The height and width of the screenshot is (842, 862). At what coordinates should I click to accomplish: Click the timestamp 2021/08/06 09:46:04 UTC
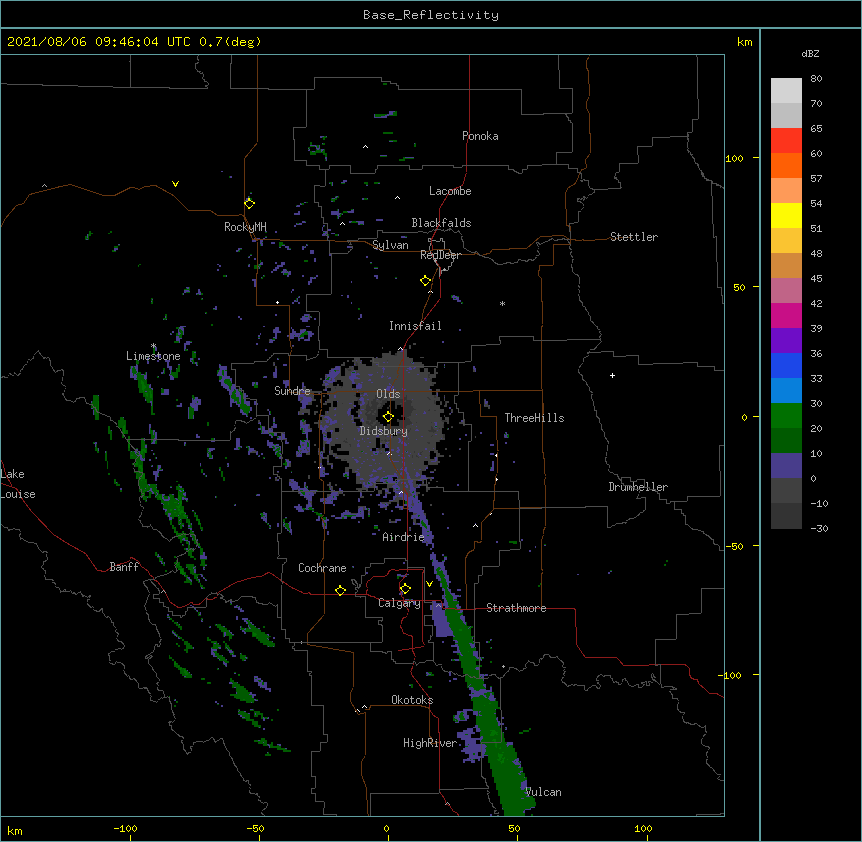point(99,42)
